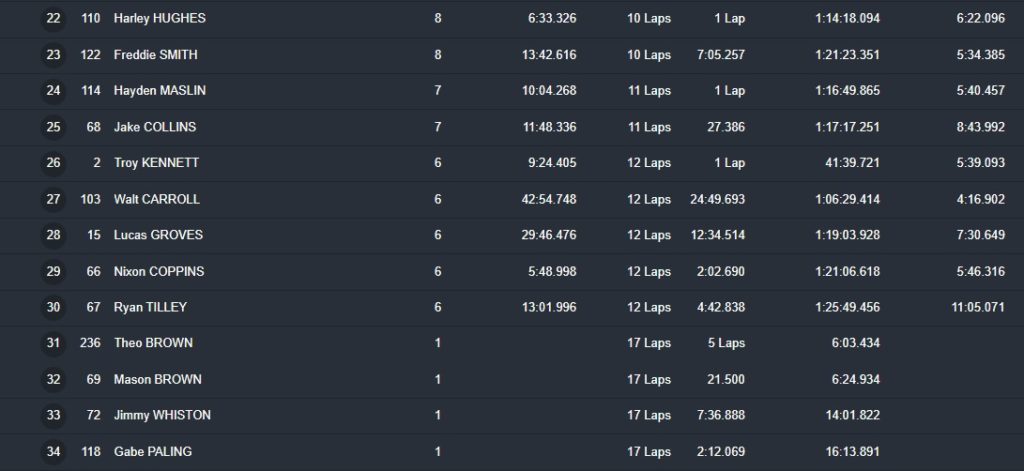This screenshot has height=471, width=1024.
Task: Click rider name Jake COLLINS
Action: coord(155,127)
